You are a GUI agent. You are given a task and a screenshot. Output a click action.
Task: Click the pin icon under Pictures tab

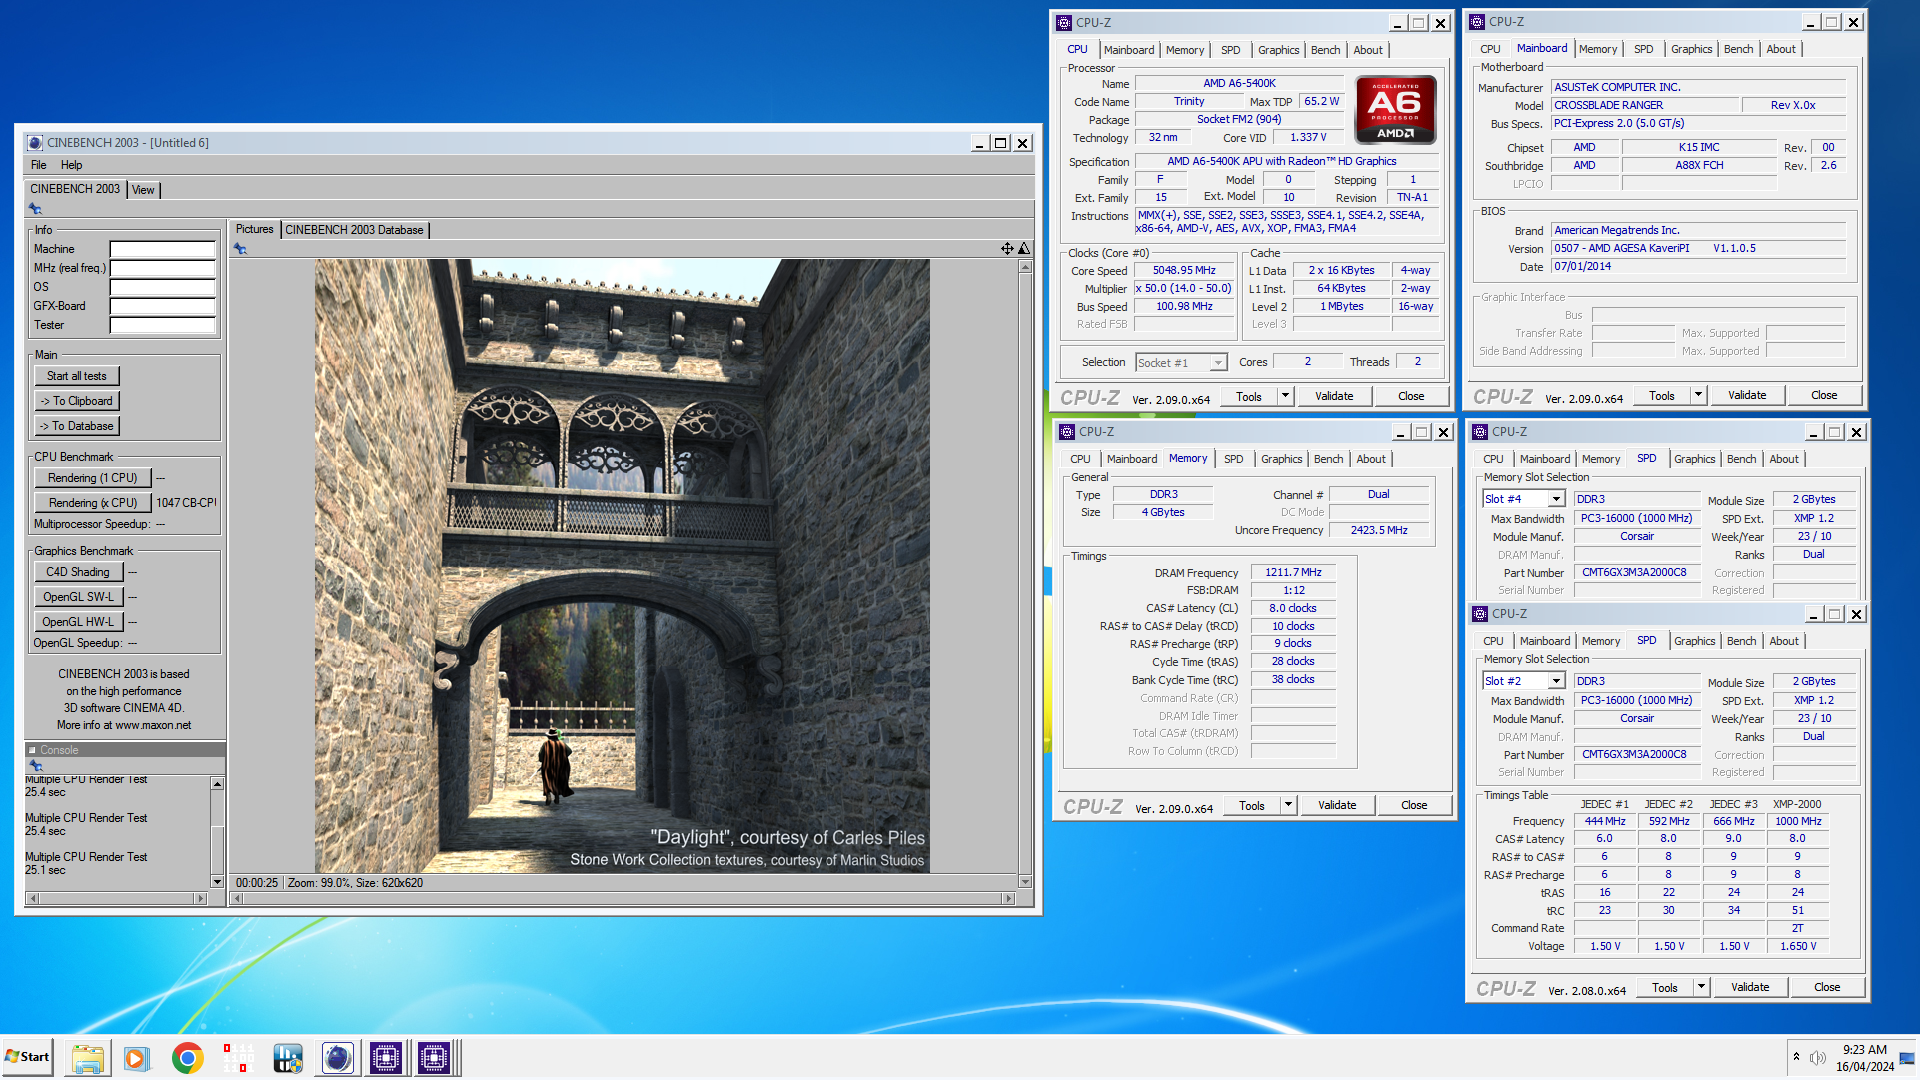click(240, 249)
